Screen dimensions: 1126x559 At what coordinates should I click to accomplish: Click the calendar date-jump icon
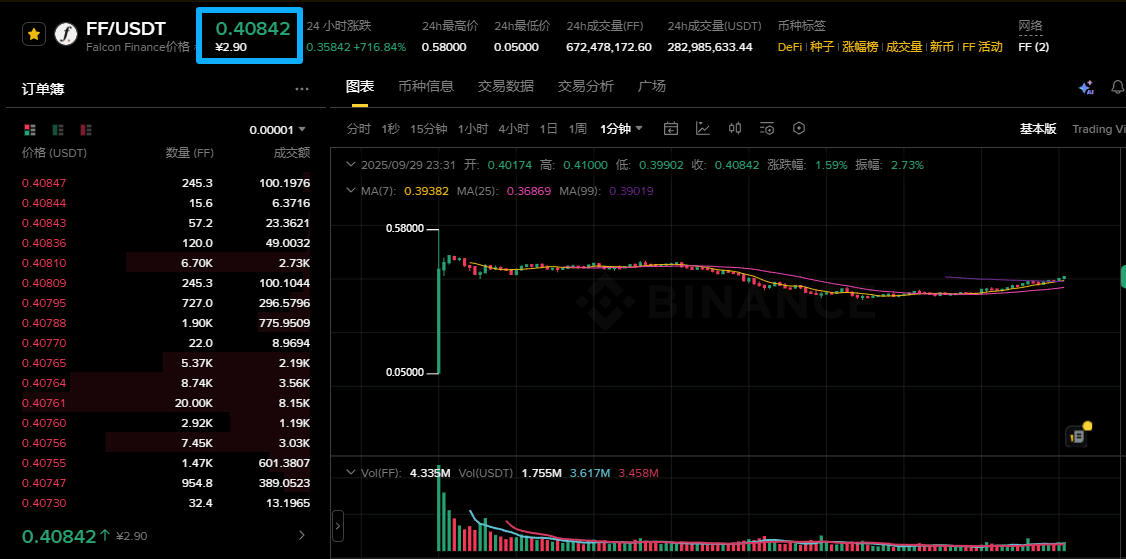671,128
